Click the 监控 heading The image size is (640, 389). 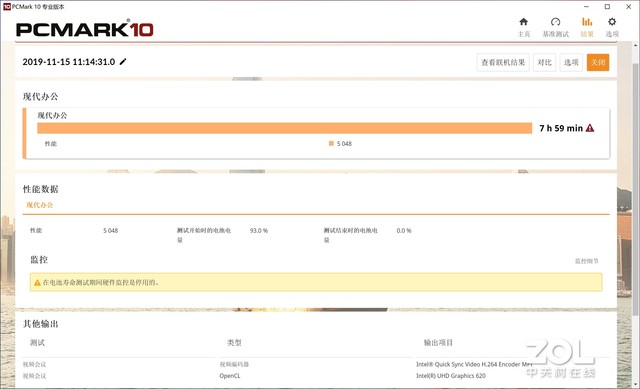(39, 260)
